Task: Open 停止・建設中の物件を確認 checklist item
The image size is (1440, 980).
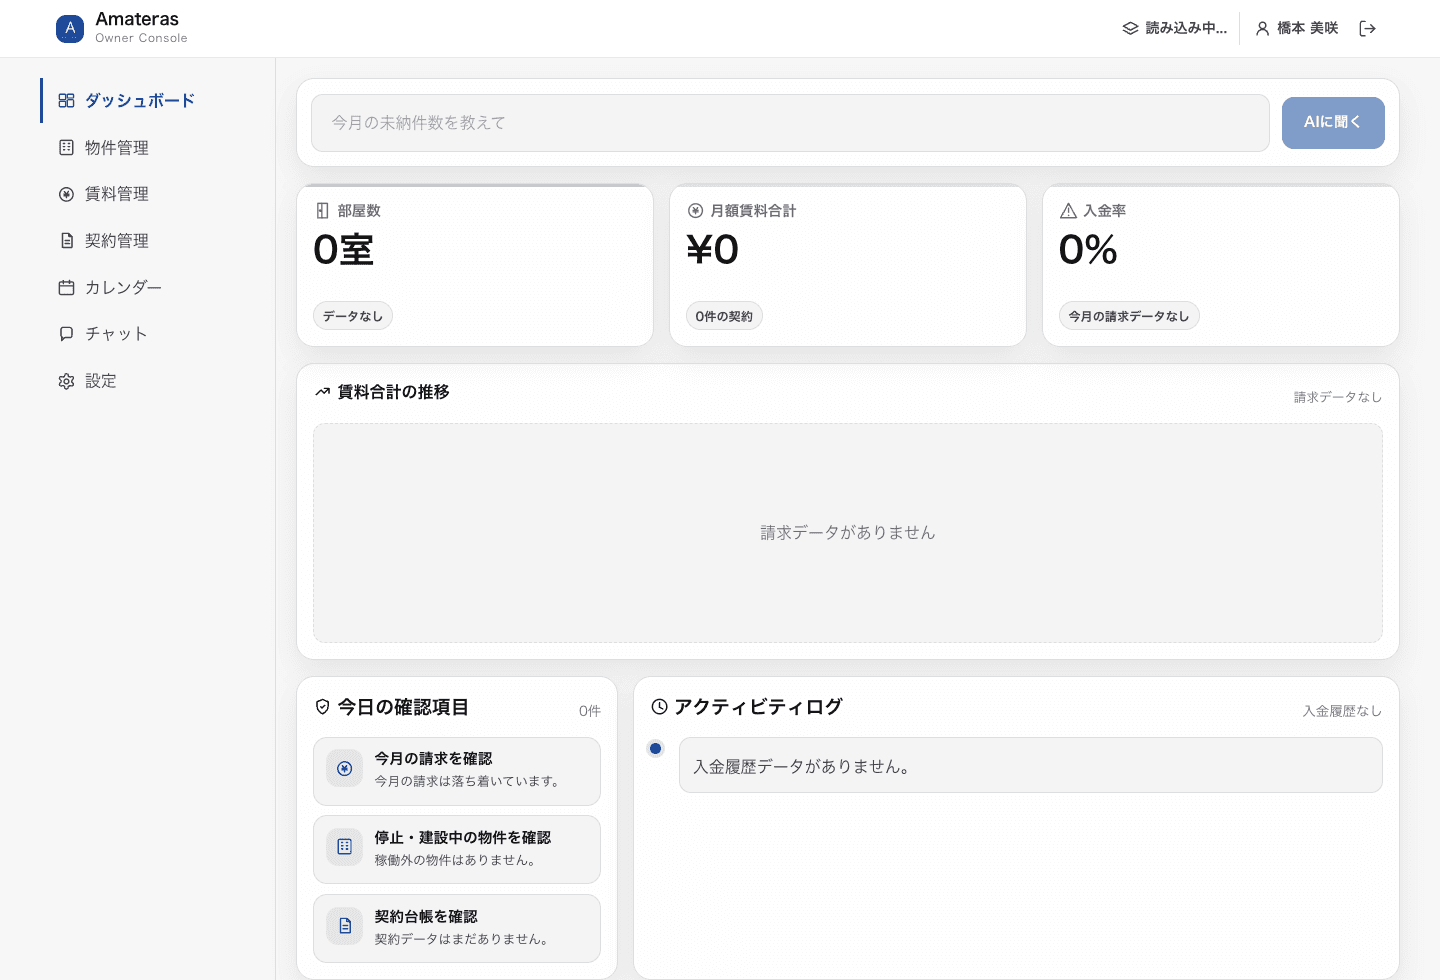Action: click(x=457, y=849)
